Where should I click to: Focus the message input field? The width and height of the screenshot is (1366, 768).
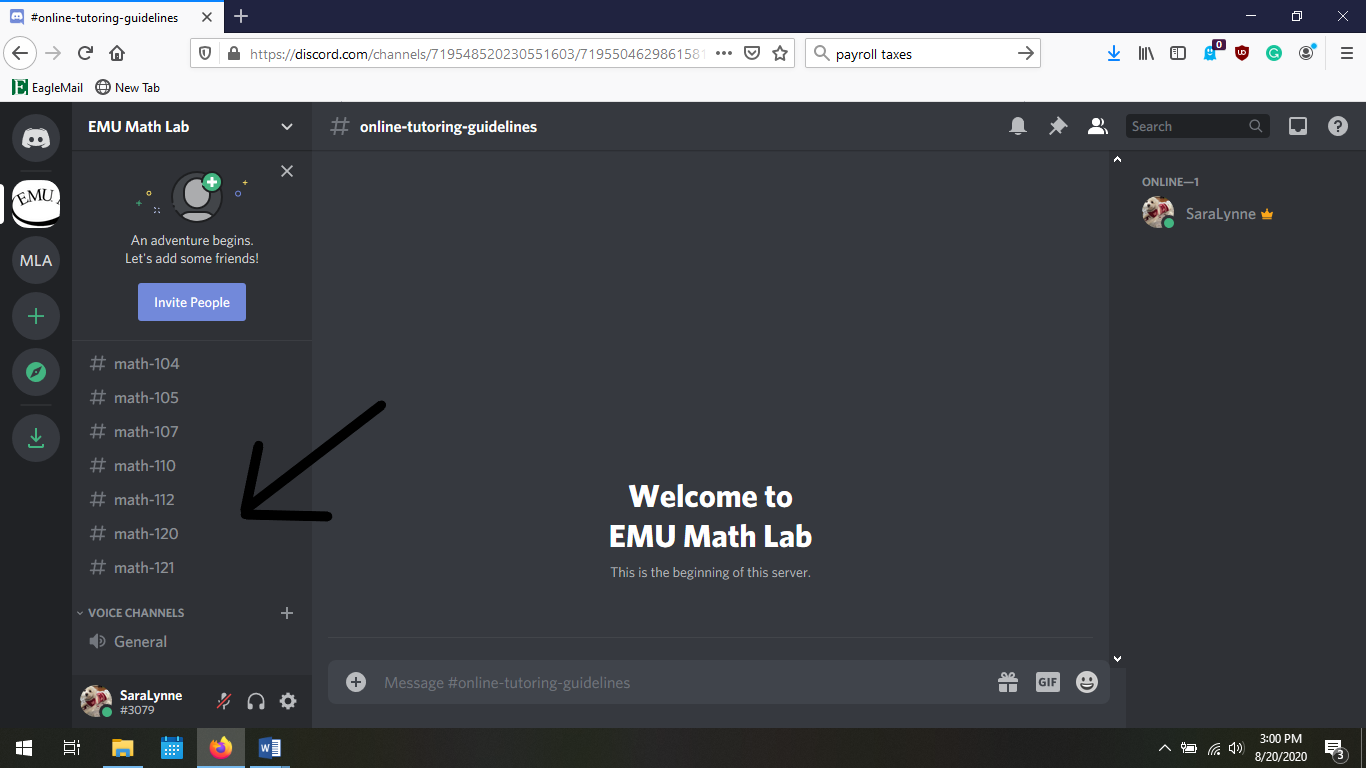point(680,683)
